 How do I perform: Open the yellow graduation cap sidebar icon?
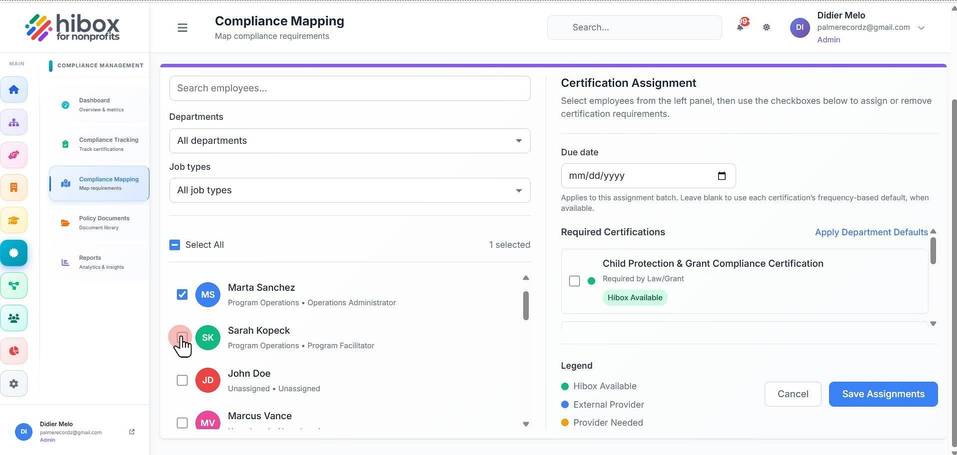[13, 220]
